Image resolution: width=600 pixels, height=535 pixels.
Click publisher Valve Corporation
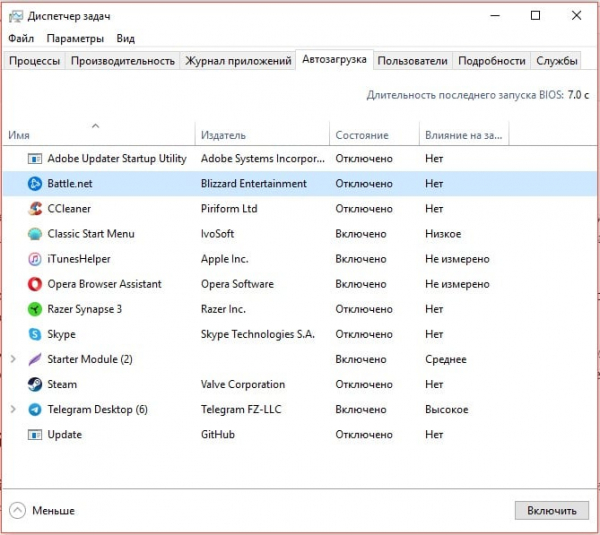point(243,384)
